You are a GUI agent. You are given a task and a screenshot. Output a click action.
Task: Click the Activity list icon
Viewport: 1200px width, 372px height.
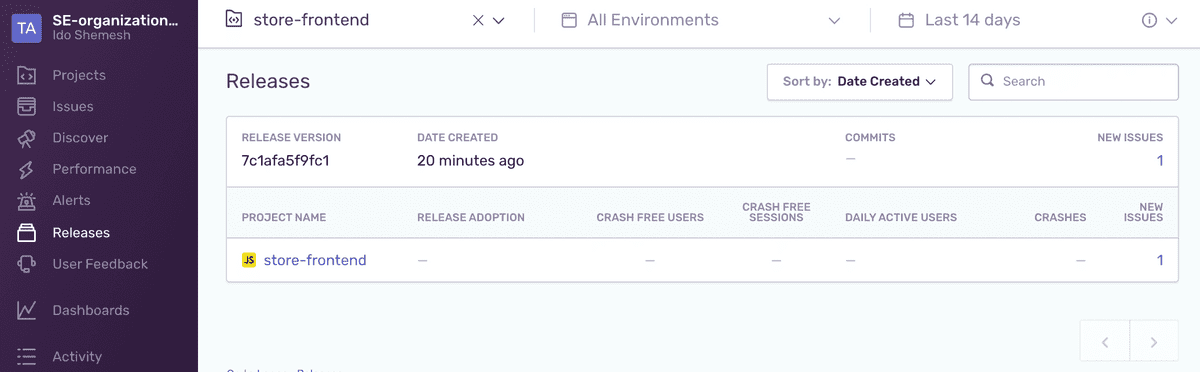tap(27, 356)
